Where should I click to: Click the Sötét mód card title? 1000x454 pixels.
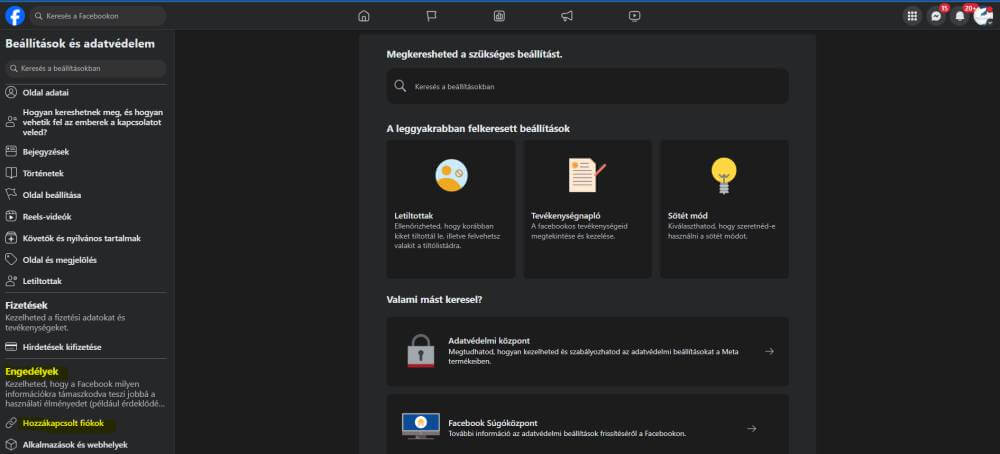coord(688,216)
